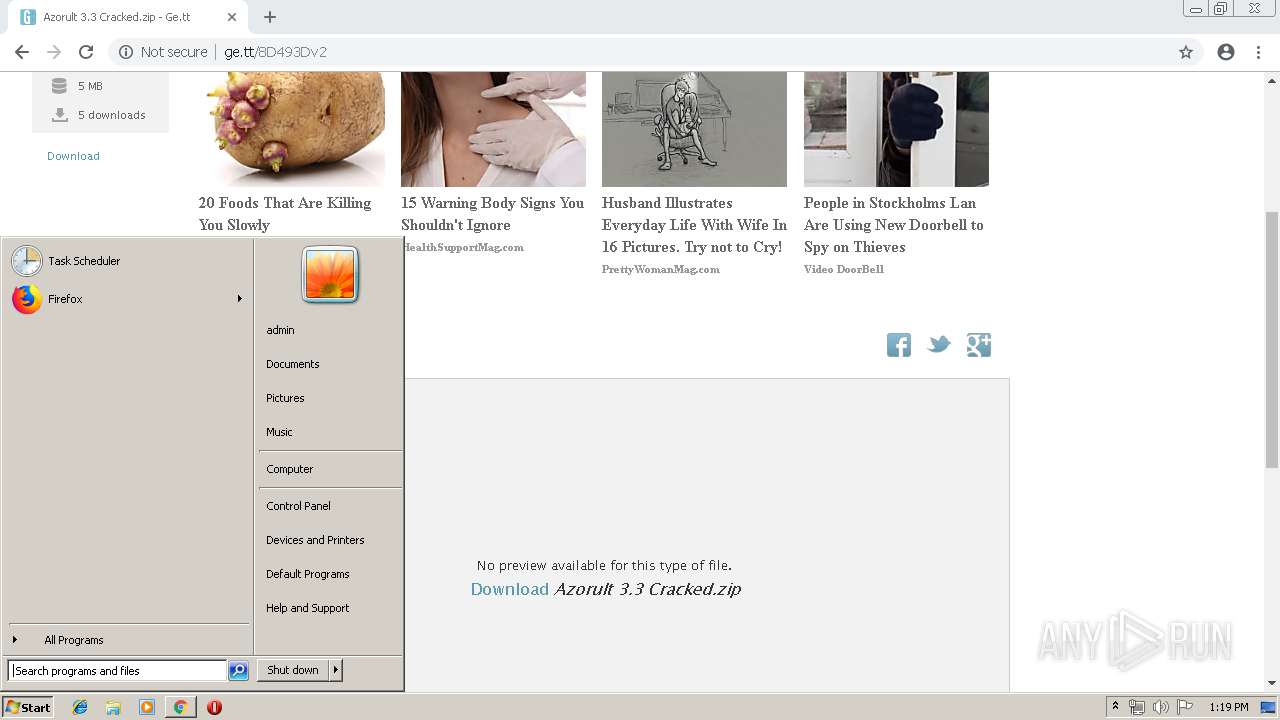
Task: Launch Task Scheduler from Start menu
Action: [127, 261]
